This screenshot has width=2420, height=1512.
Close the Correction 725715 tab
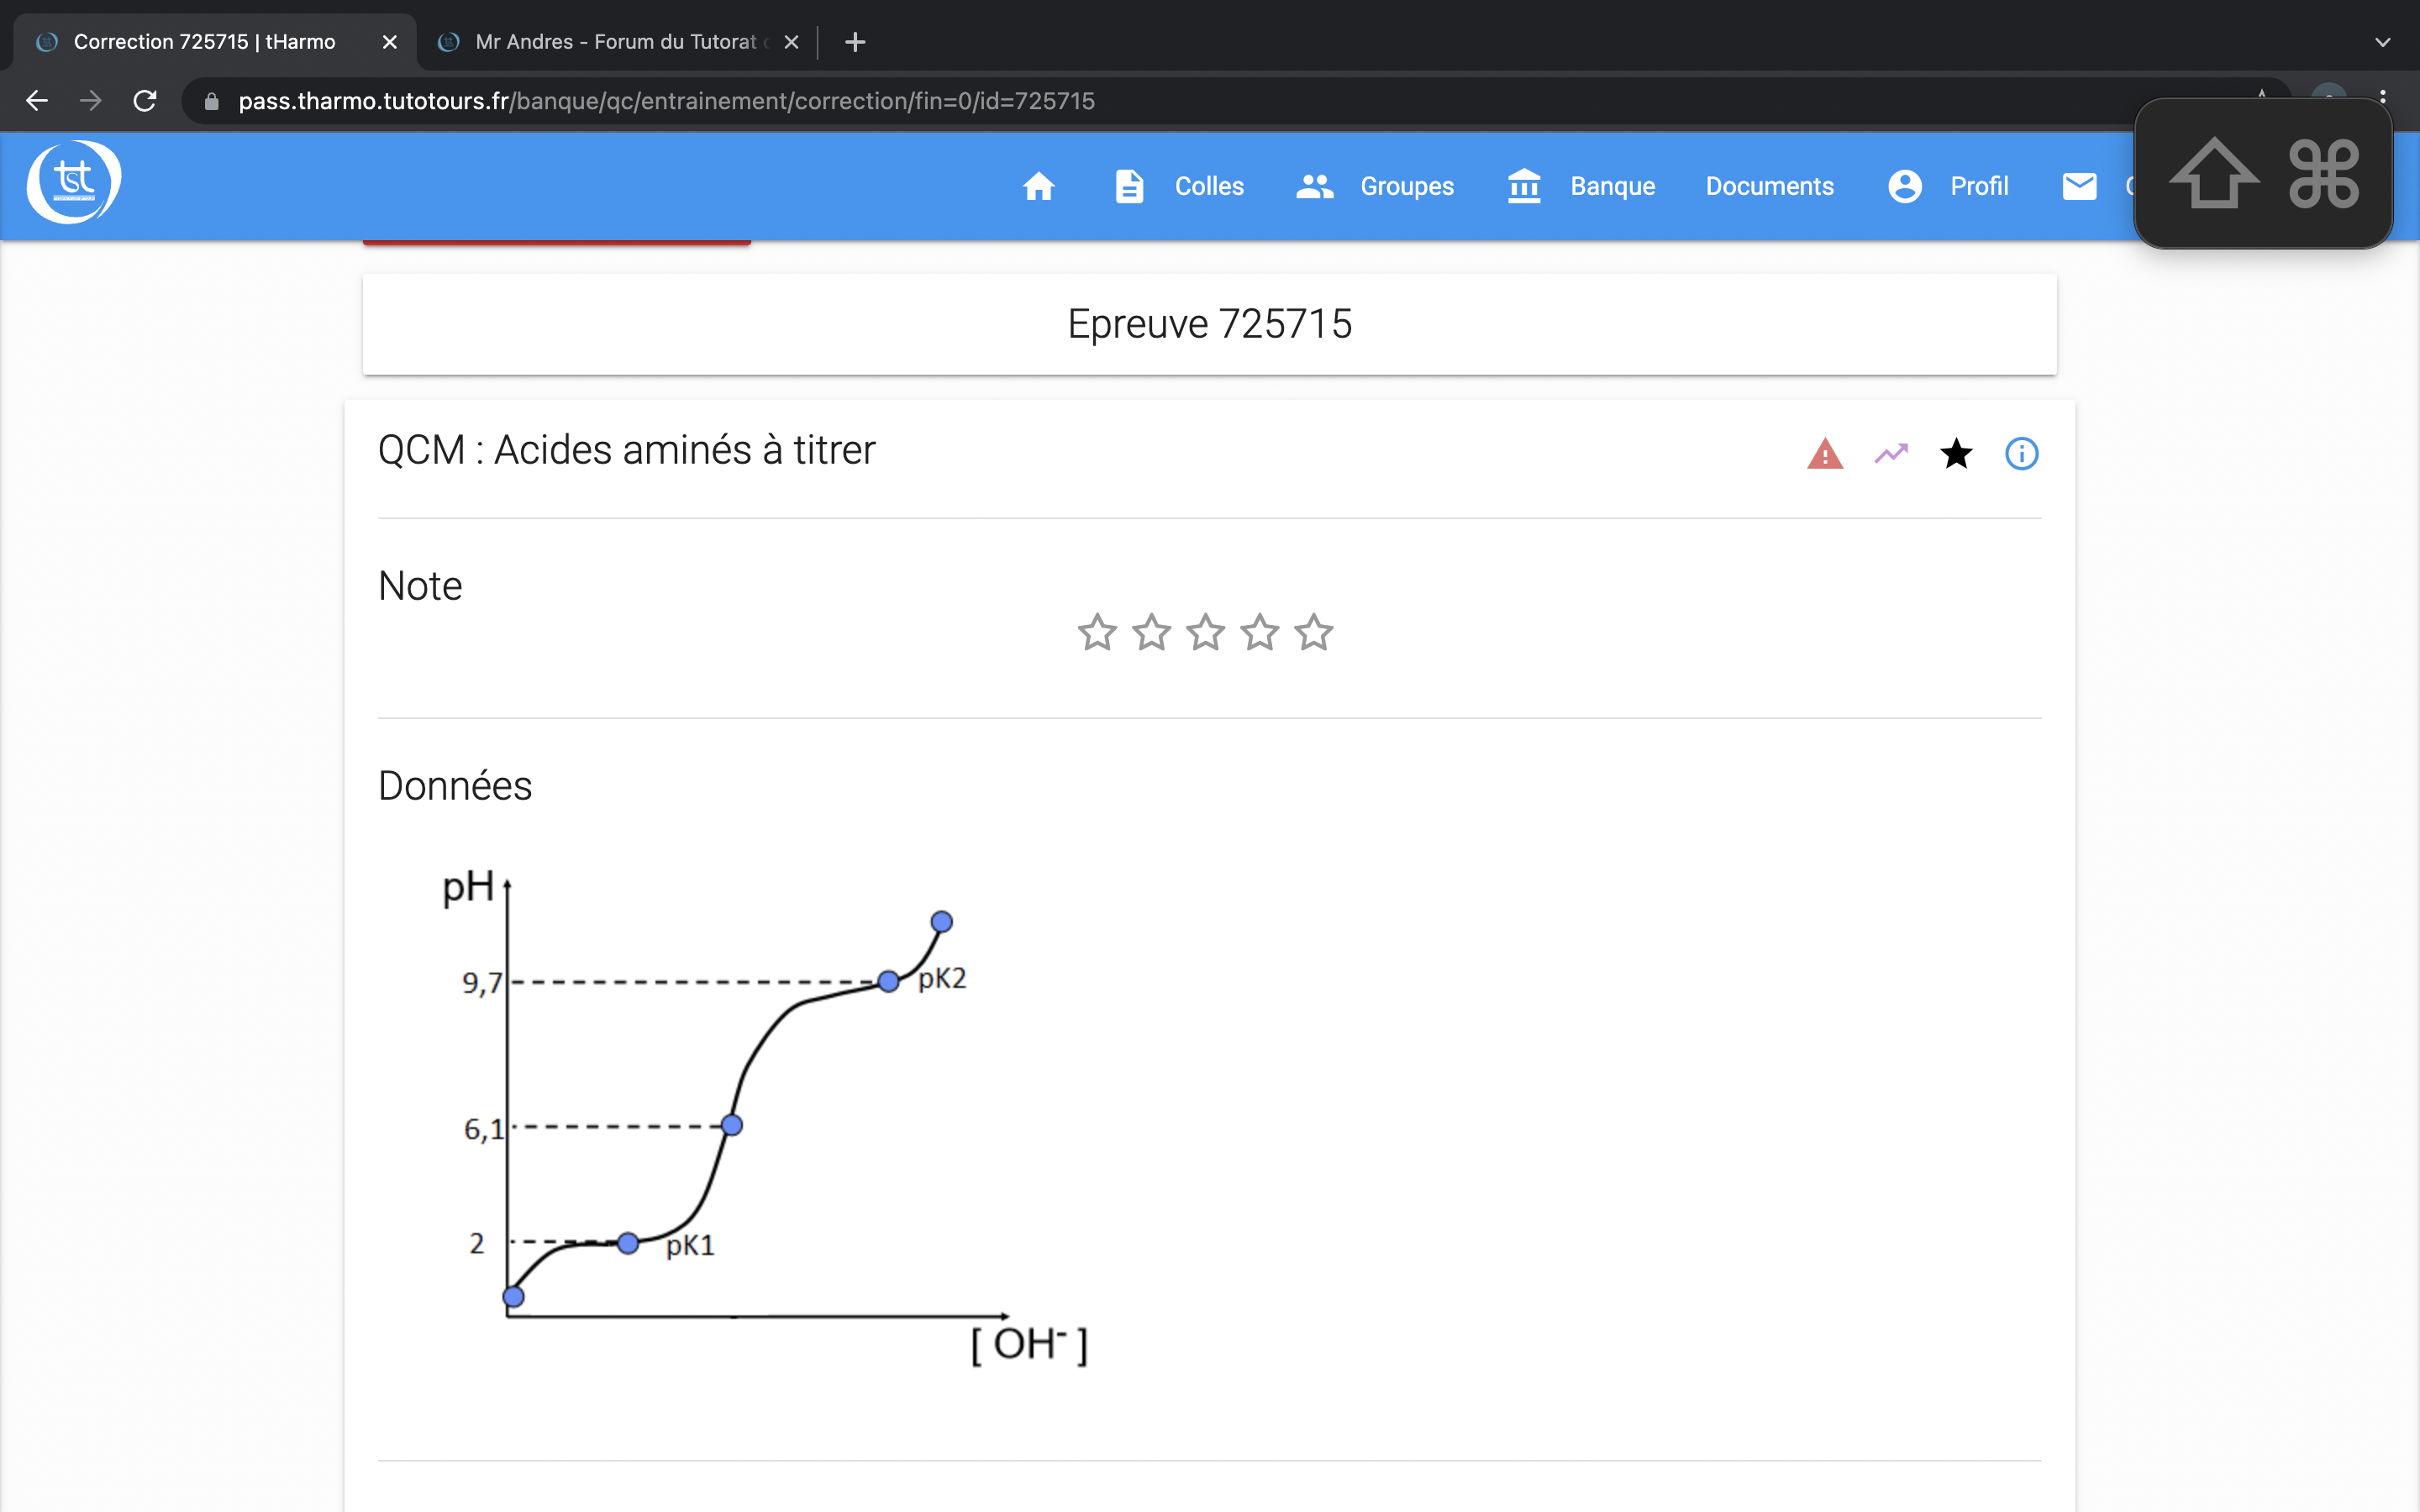[390, 42]
